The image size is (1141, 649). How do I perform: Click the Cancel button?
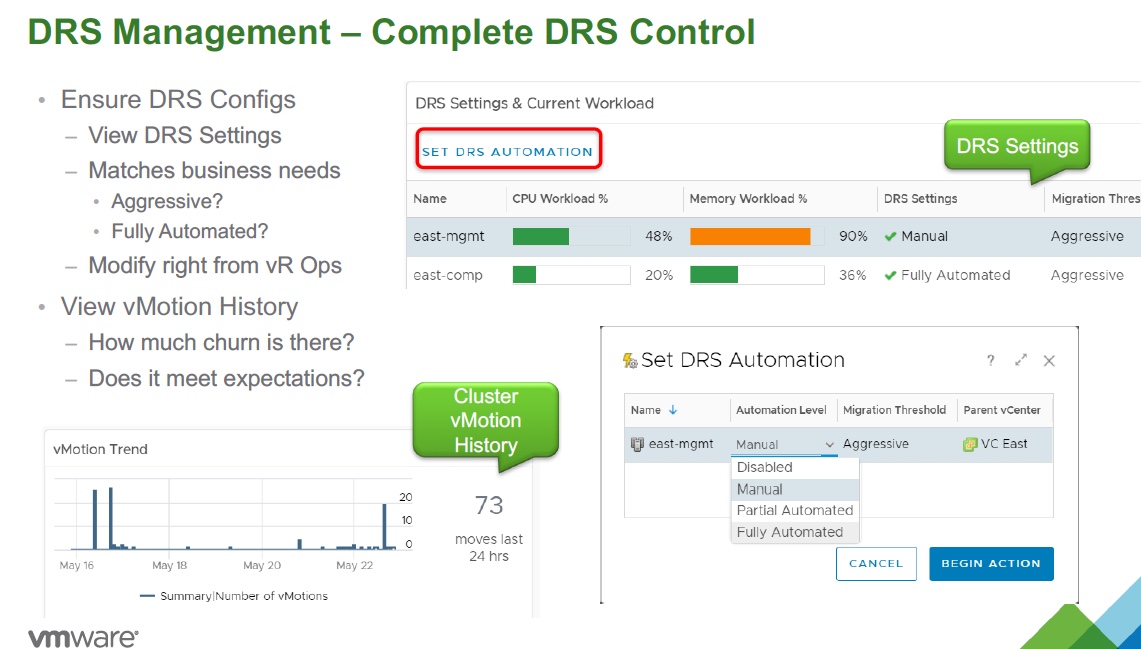coord(876,563)
